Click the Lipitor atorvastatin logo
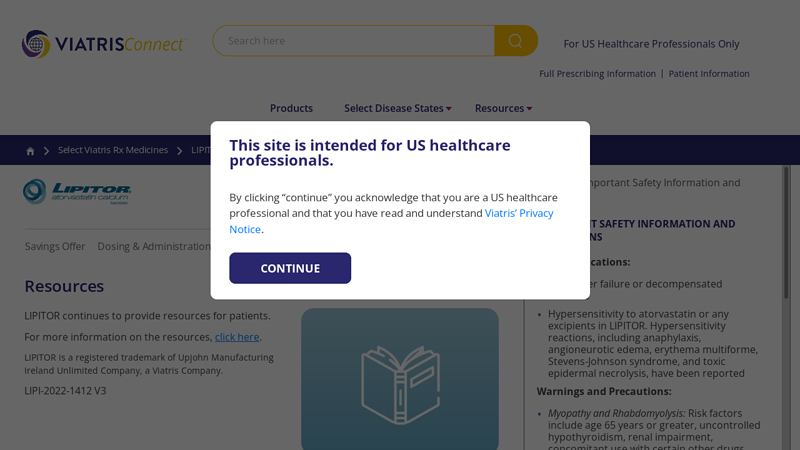Image resolution: width=800 pixels, height=450 pixels. (77, 192)
